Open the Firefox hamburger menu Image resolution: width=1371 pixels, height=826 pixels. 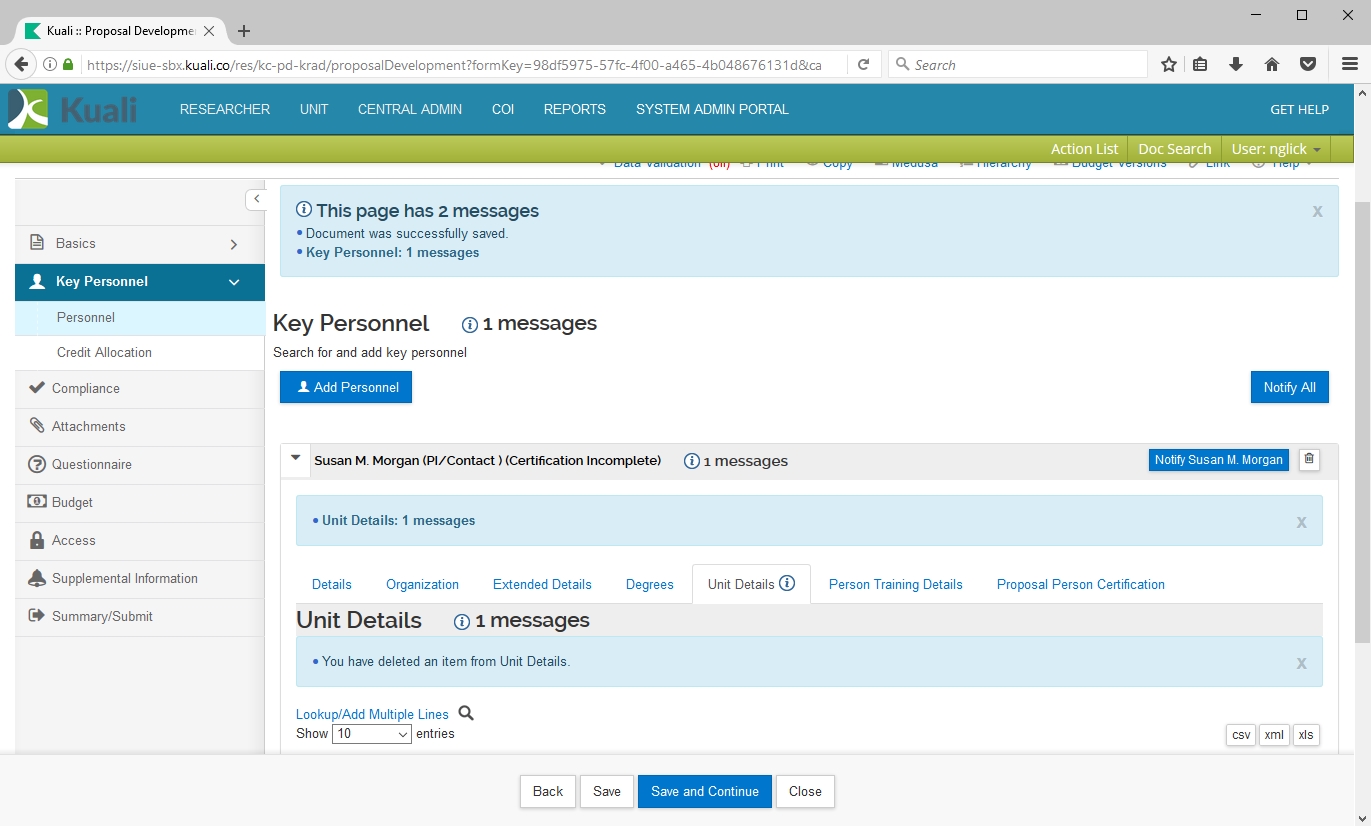(1349, 65)
